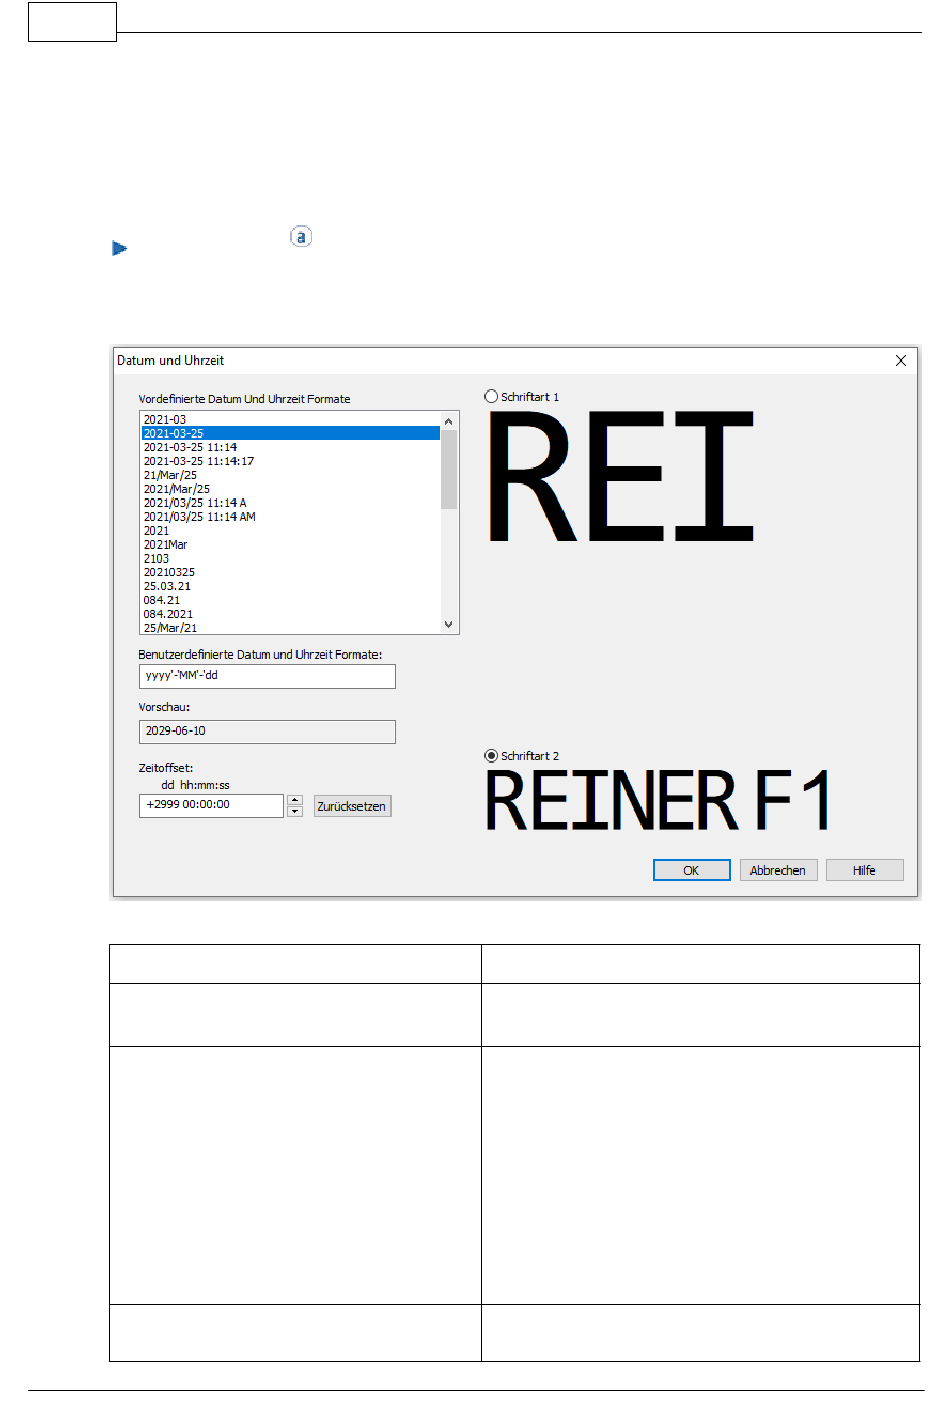The width and height of the screenshot is (950, 1409).
Task: Click the Vorschau preview field
Action: coord(267,732)
